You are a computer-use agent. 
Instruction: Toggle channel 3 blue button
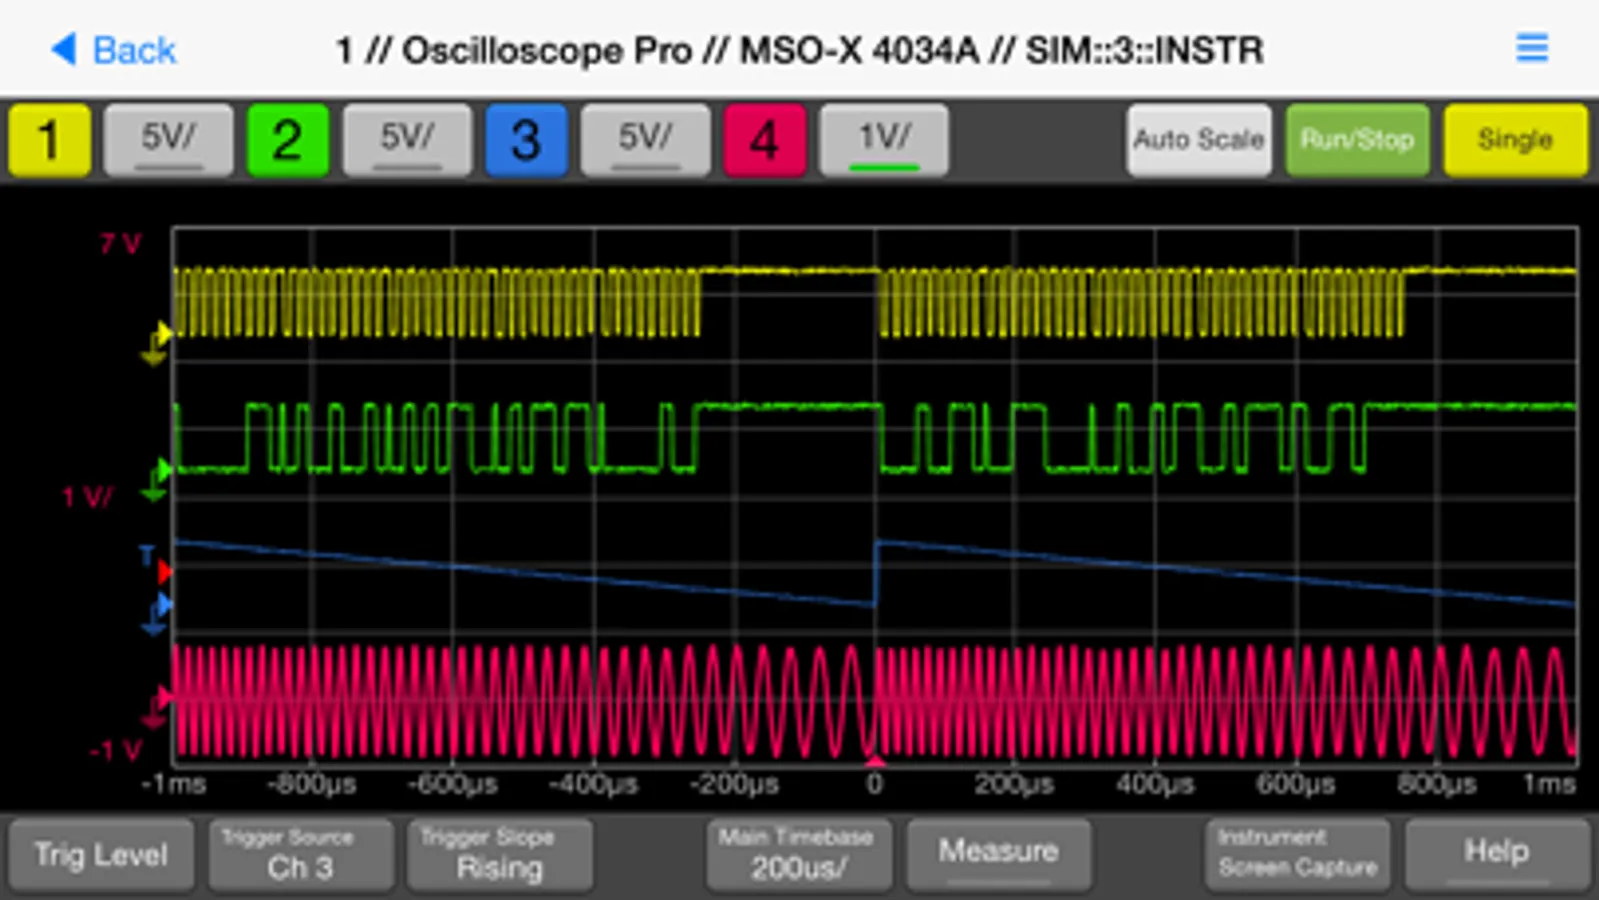tap(526, 140)
